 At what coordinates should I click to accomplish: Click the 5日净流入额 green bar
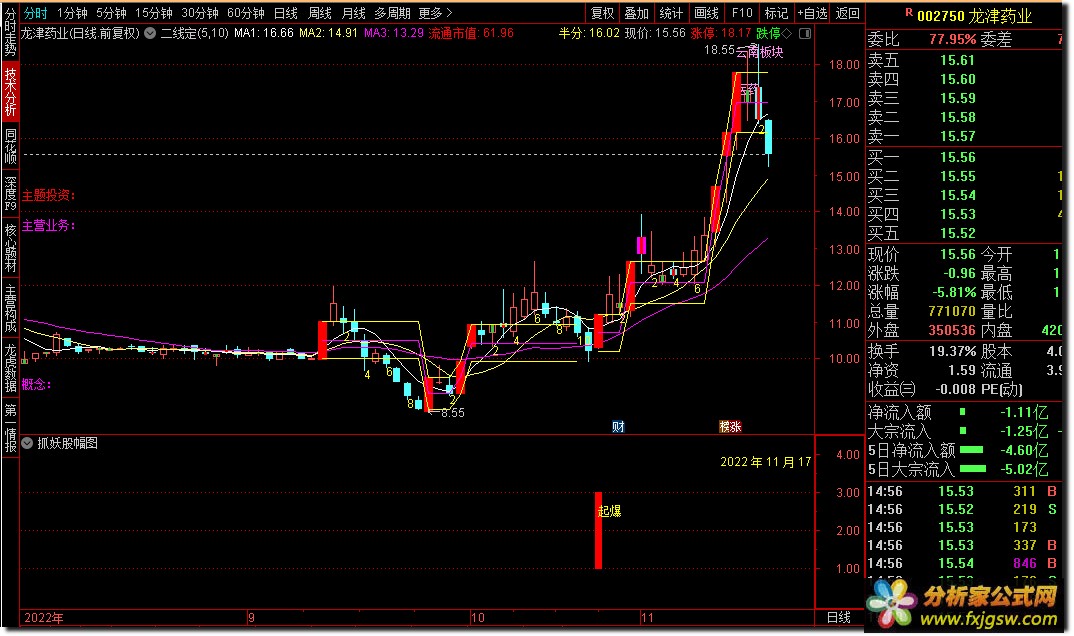click(x=972, y=450)
